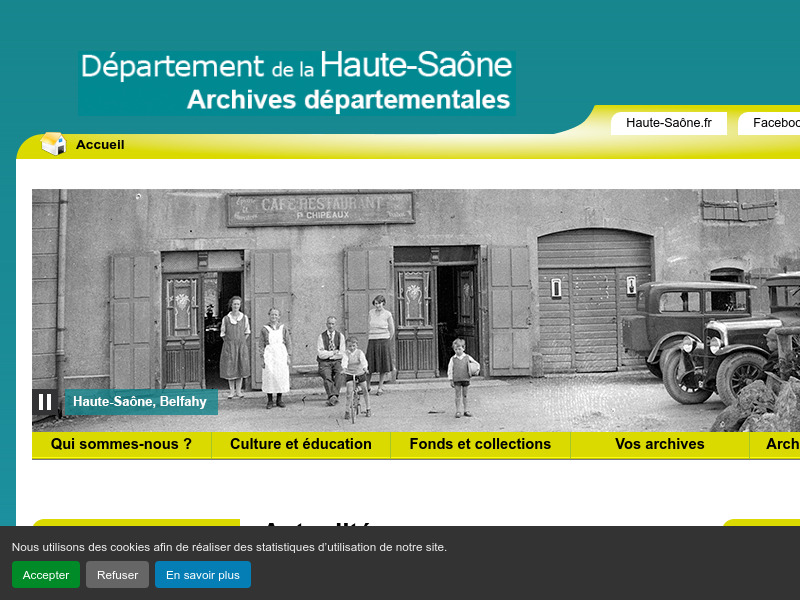This screenshot has width=800, height=600.
Task: Decline cookies using the Refuser button
Action: [117, 574]
